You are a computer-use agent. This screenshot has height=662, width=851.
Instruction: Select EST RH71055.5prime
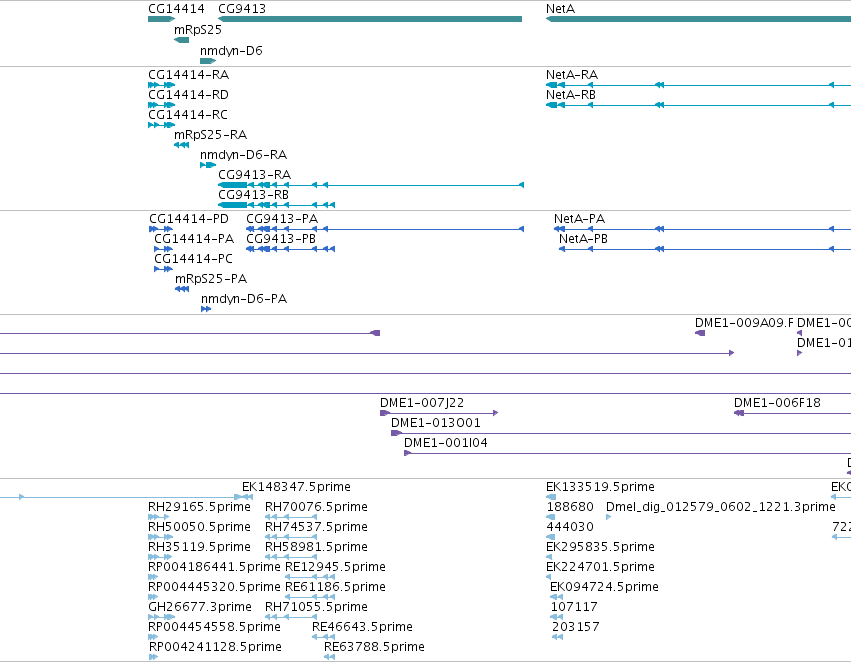tap(316, 607)
